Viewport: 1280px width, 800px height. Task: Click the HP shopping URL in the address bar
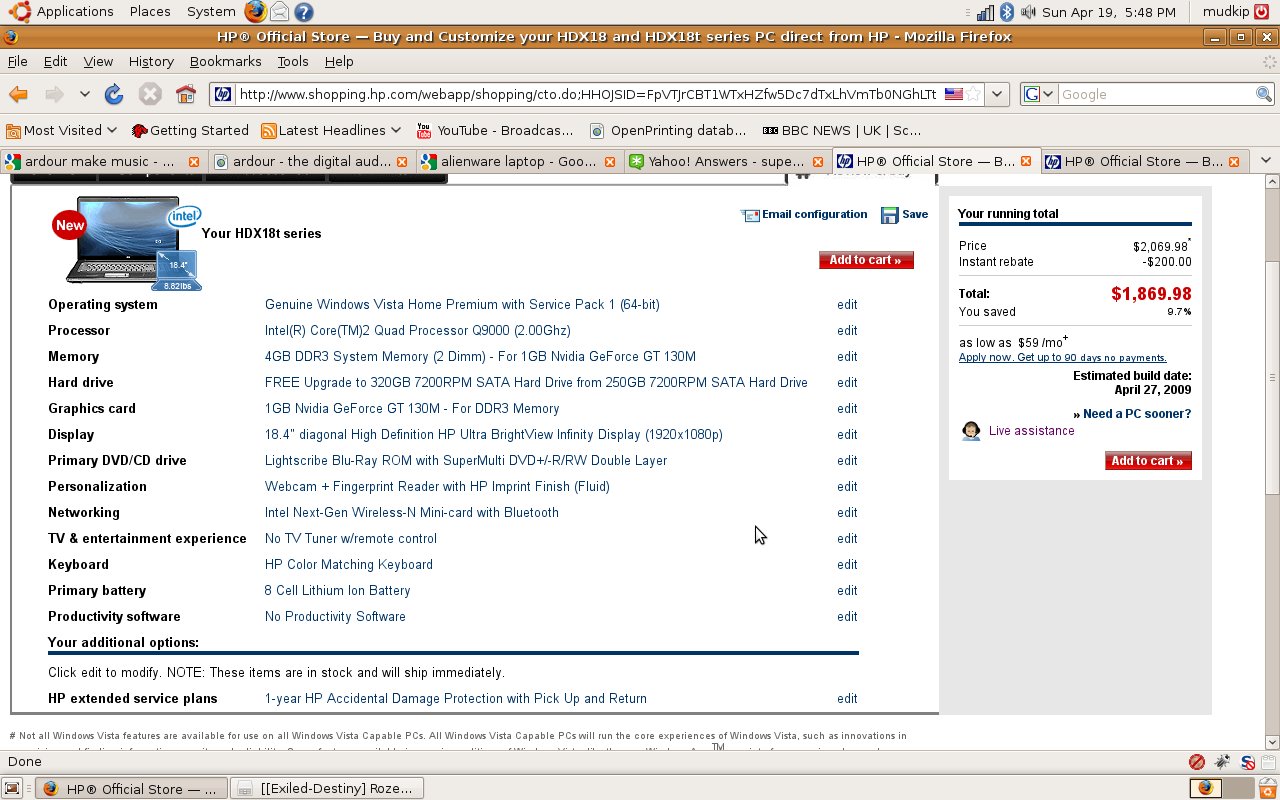point(588,94)
